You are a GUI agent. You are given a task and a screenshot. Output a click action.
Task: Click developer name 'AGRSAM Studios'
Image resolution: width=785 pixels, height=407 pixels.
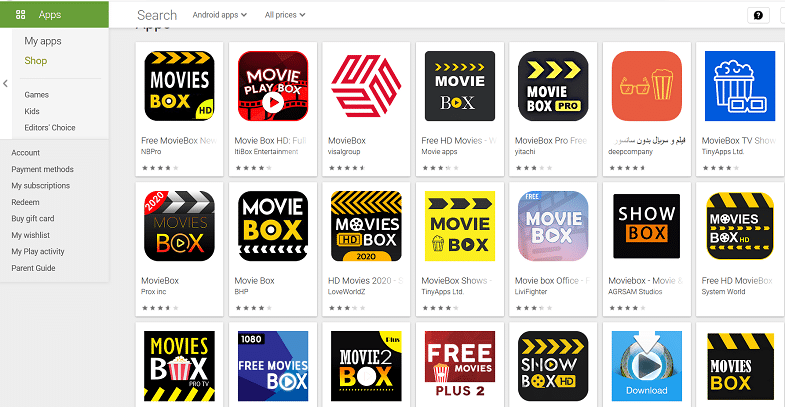click(635, 291)
